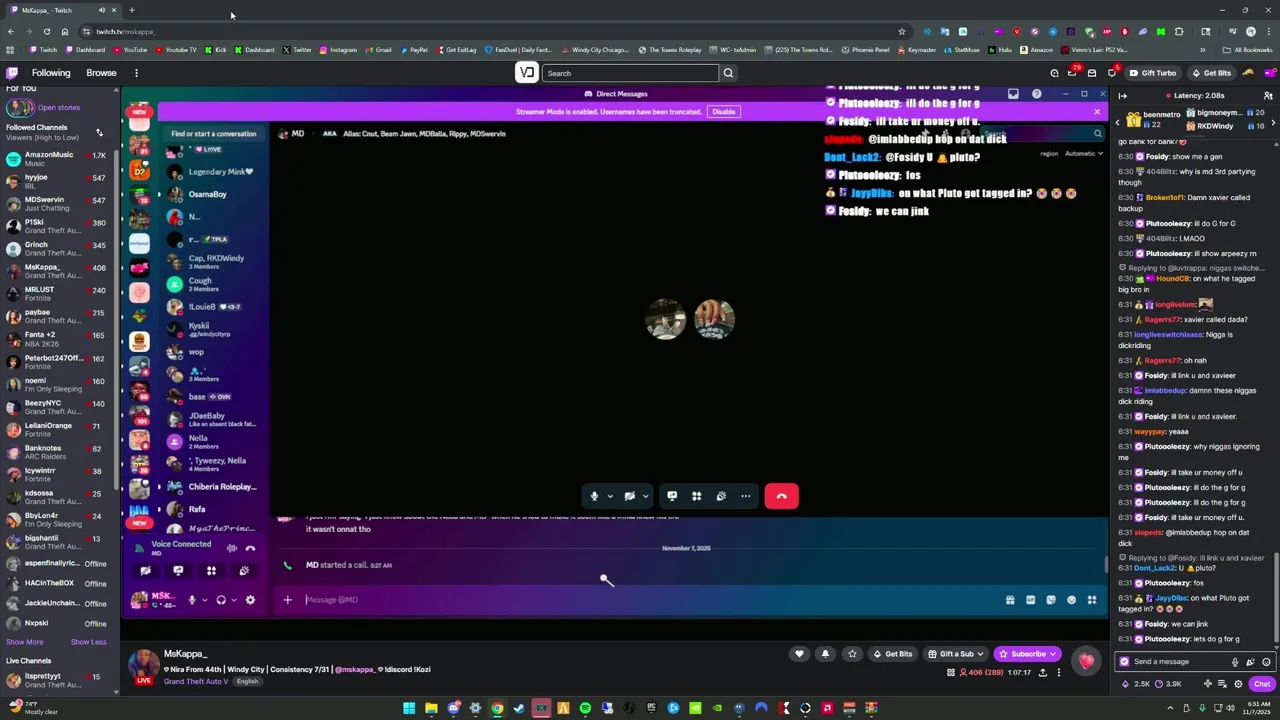Click Get Bits button in top nav
1280x720 pixels.
pyautogui.click(x=1212, y=73)
